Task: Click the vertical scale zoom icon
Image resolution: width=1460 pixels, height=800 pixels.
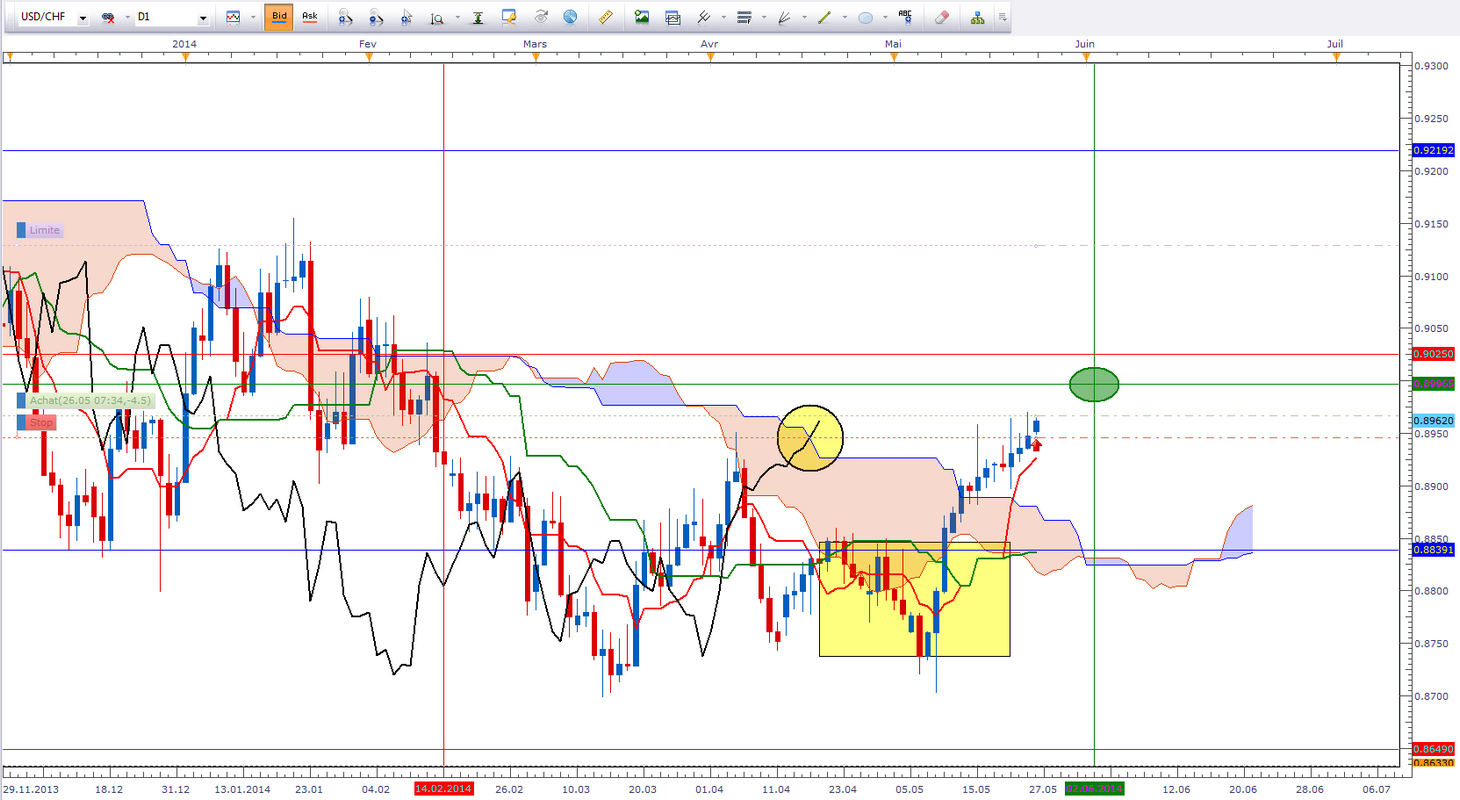Action: 437,17
